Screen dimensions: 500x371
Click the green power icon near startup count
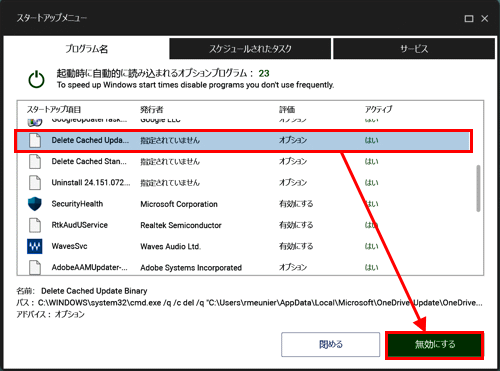pos(36,79)
